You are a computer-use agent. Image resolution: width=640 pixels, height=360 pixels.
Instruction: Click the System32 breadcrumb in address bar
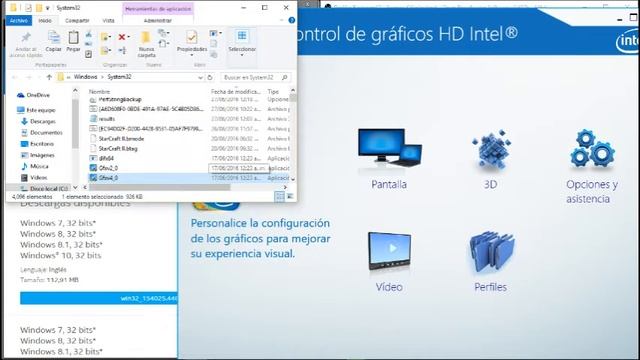click(119, 77)
